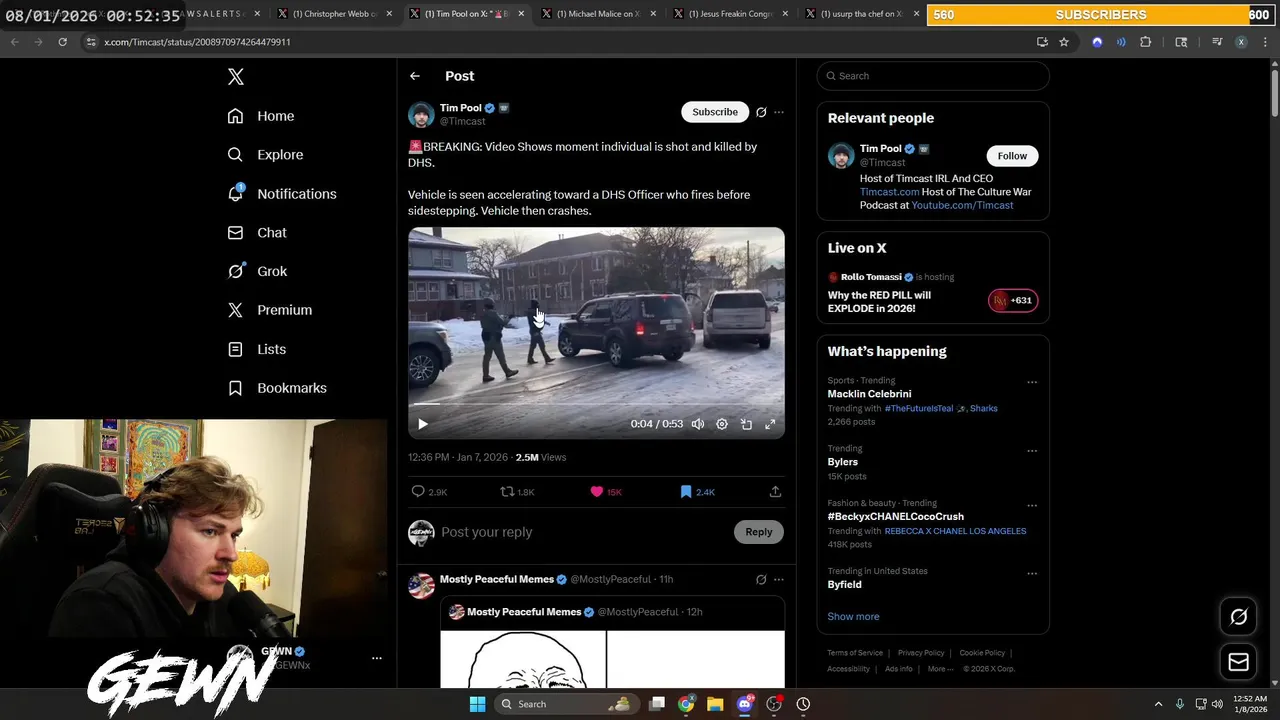Open Mostly Peaceful Memes profile name in reply
The image size is (1280, 720).
(x=497, y=579)
